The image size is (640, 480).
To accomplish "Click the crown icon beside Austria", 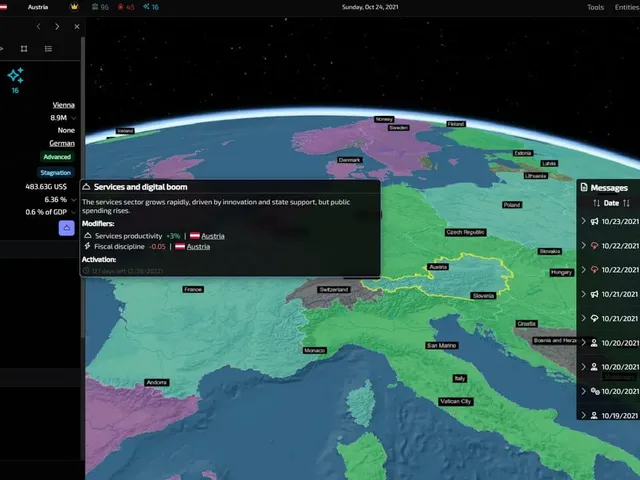I will pyautogui.click(x=74, y=7).
